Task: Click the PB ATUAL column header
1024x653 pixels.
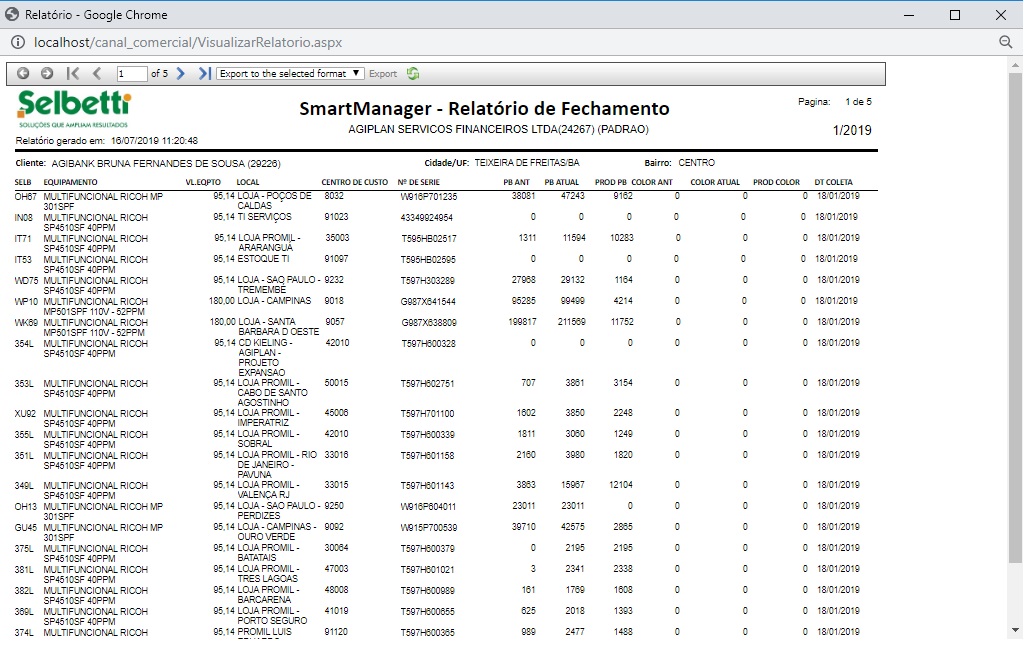Action: (x=562, y=182)
